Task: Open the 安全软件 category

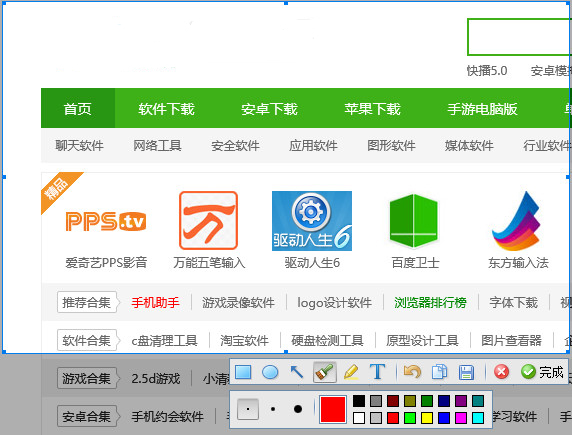Action: pos(235,146)
